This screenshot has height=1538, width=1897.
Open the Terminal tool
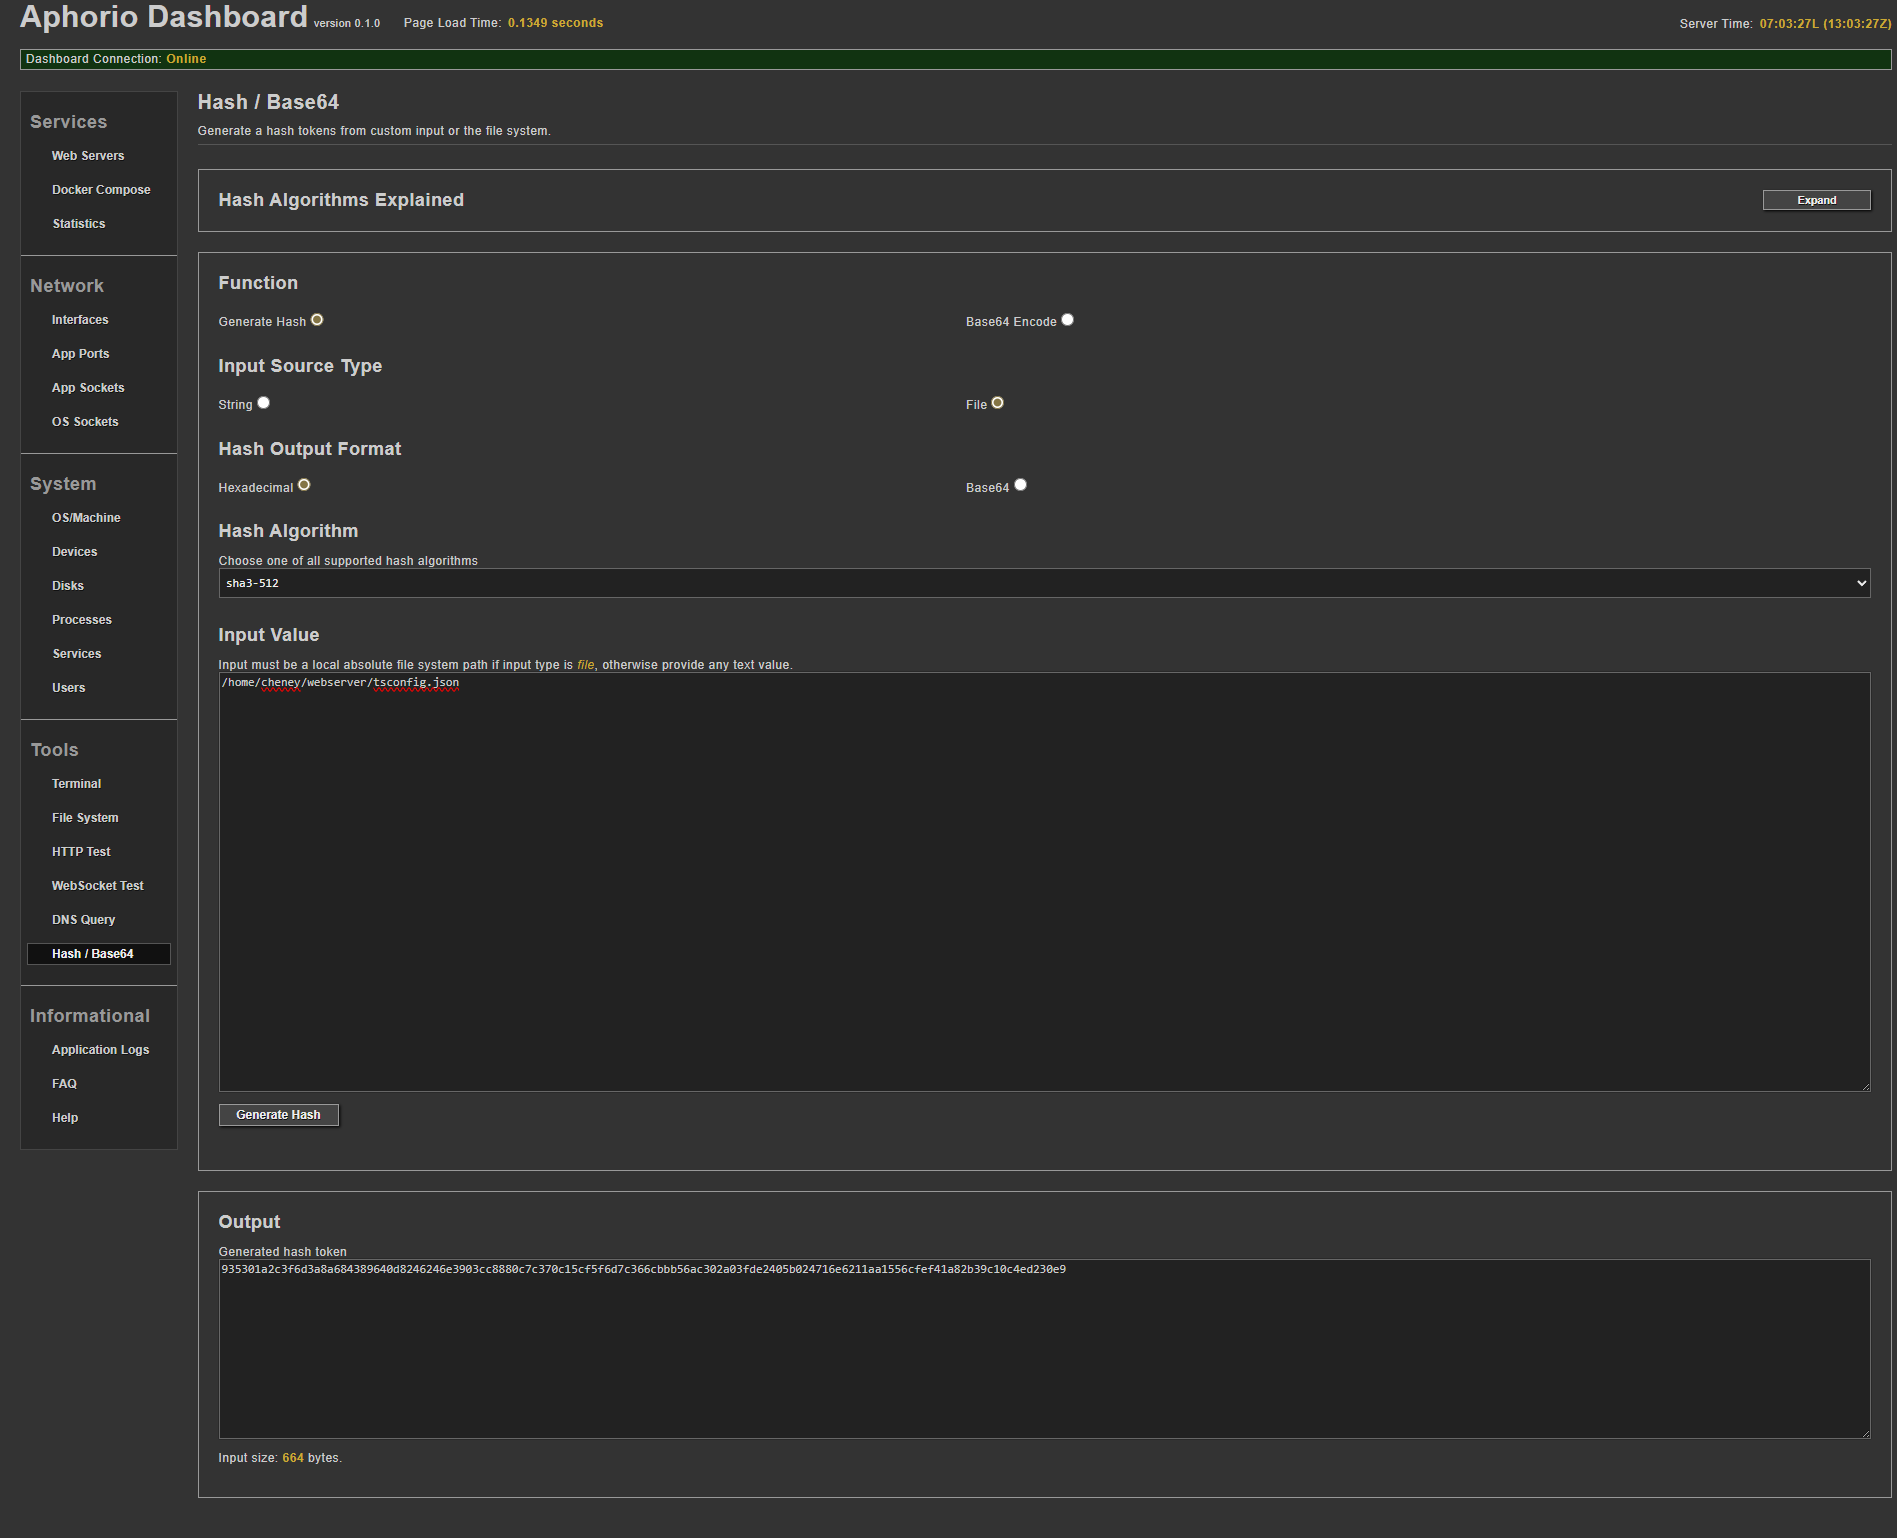pyautogui.click(x=76, y=784)
